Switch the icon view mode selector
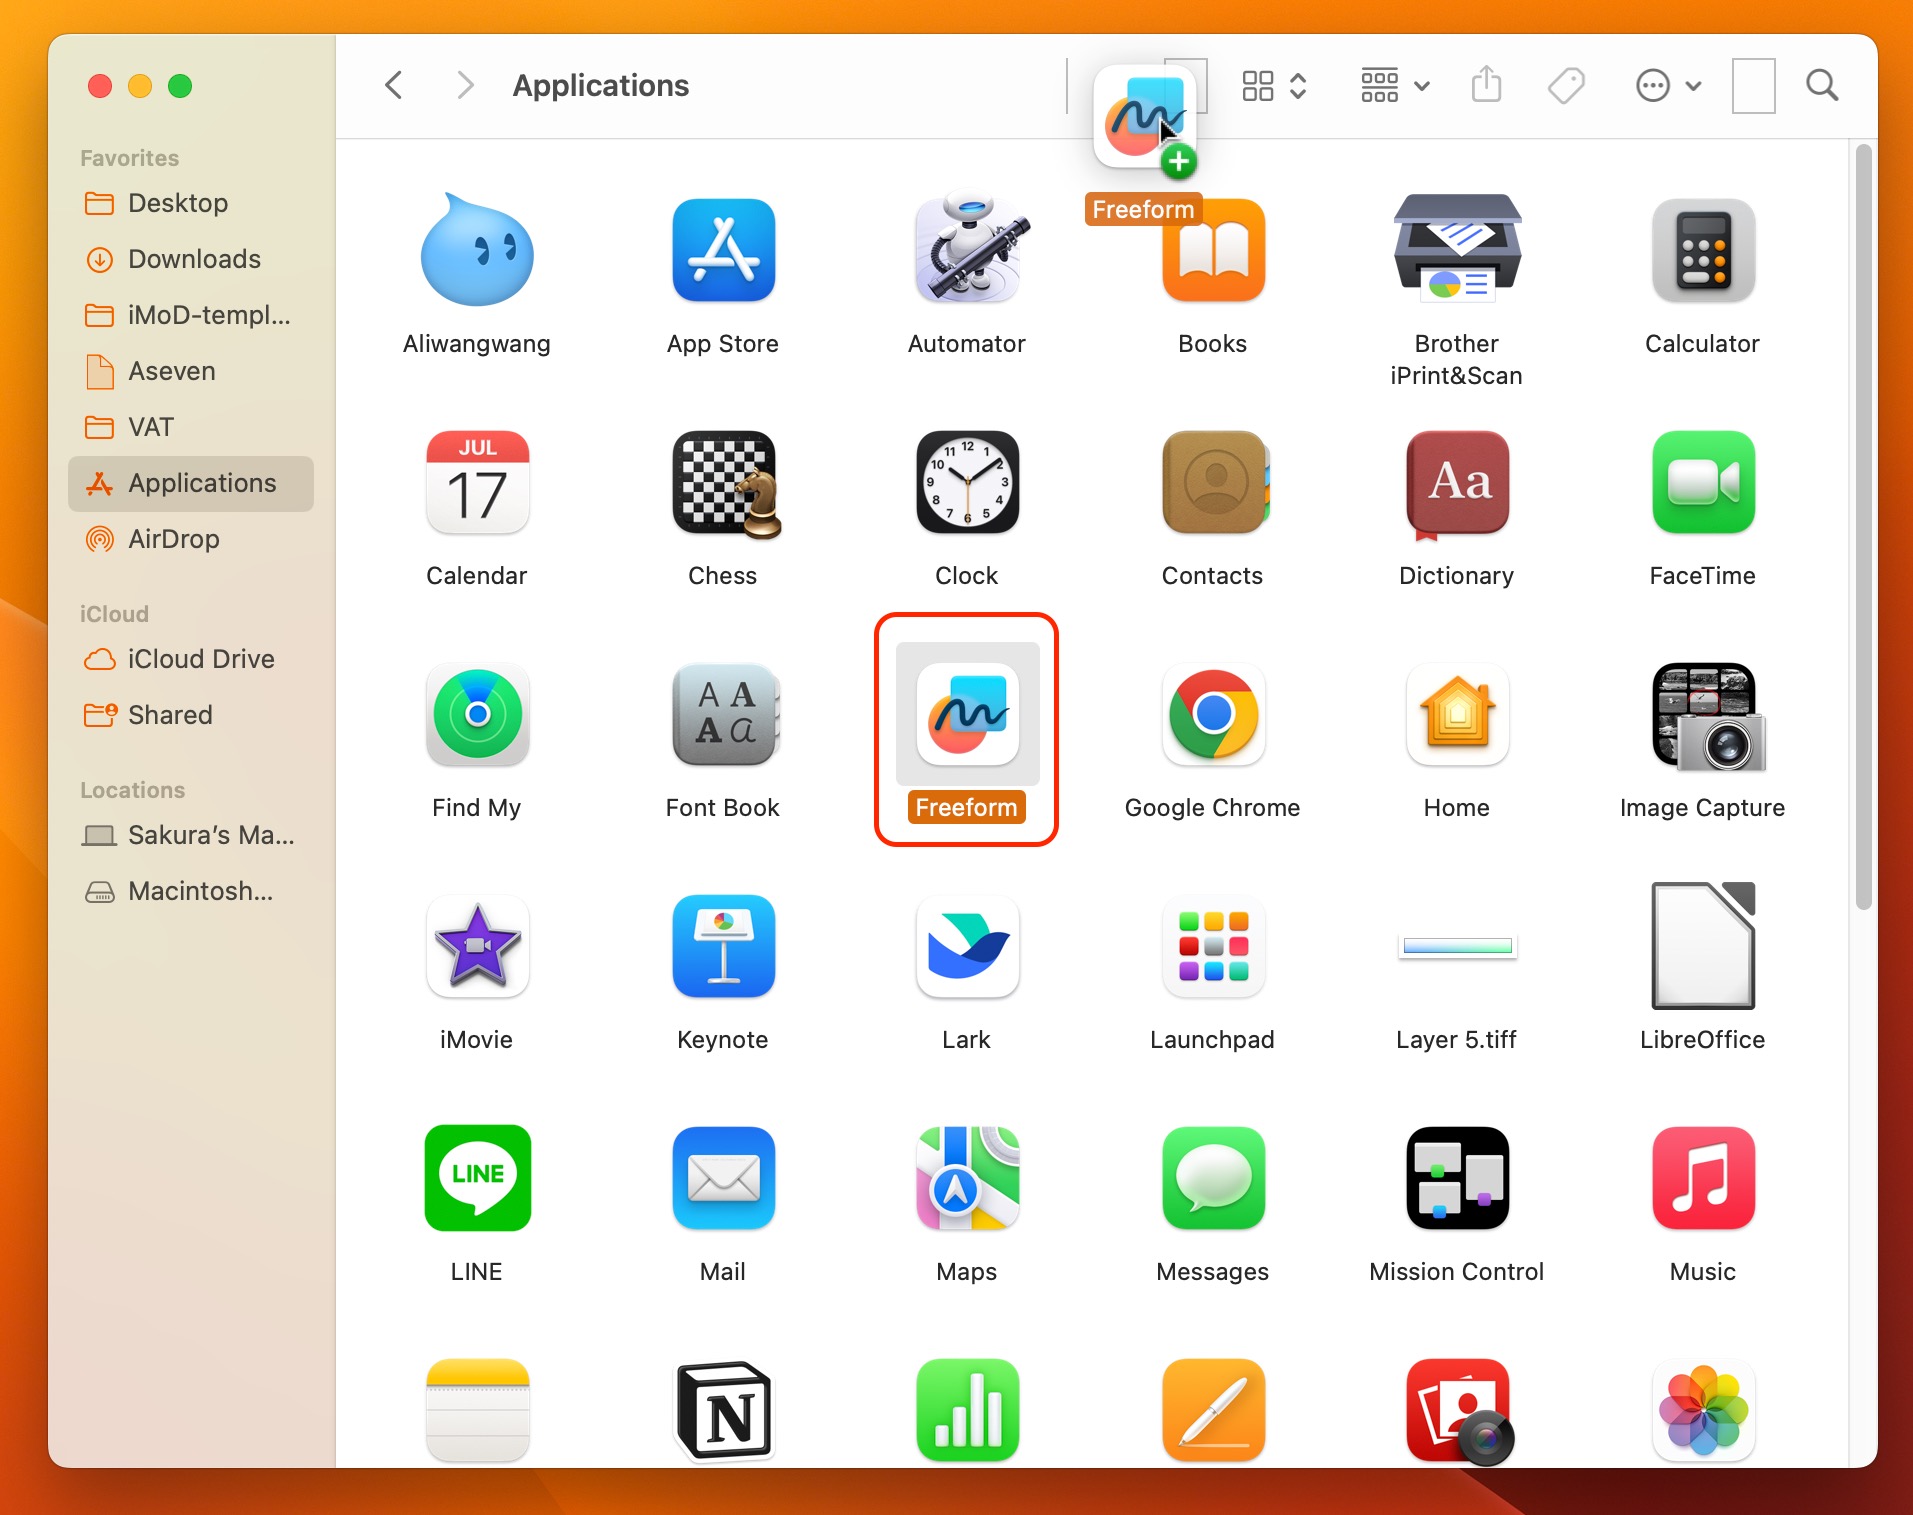 (1274, 86)
